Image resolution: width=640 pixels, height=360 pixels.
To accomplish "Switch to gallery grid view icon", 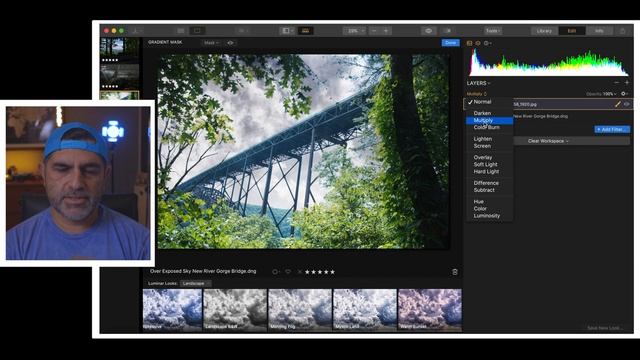I will coord(180,31).
